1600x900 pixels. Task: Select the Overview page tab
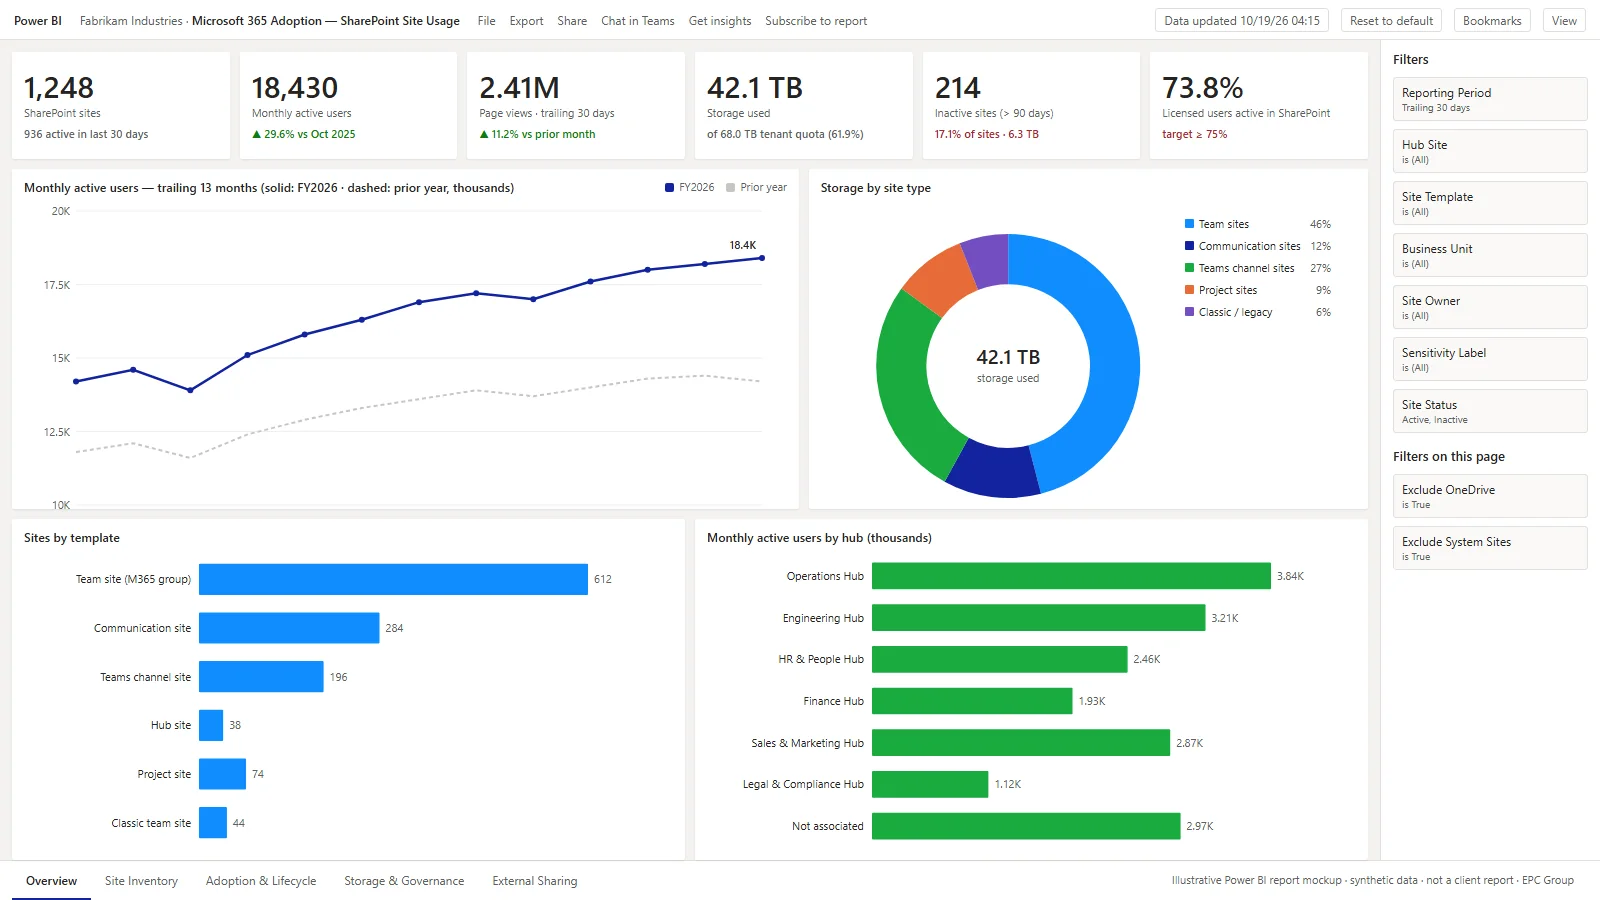click(x=51, y=881)
